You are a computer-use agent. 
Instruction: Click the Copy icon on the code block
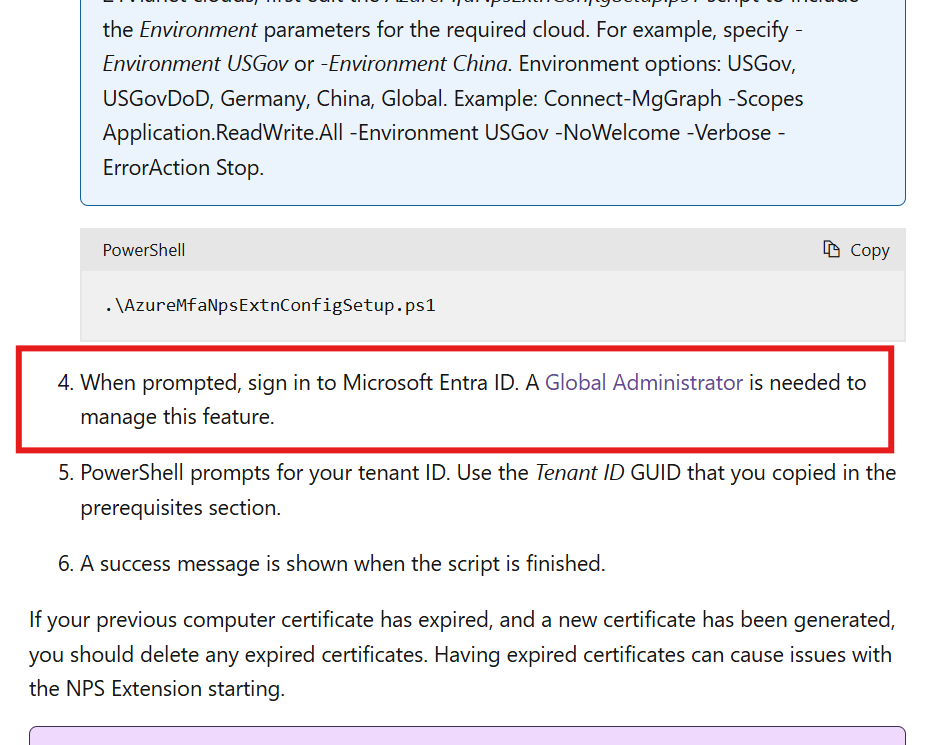[830, 250]
